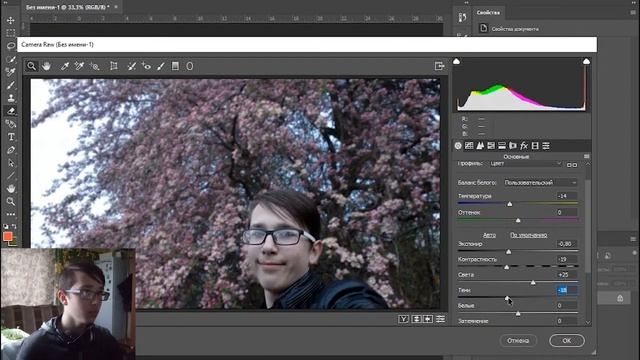Click the Белые slider handle
Screen dimensions: 640x360
coord(518,313)
